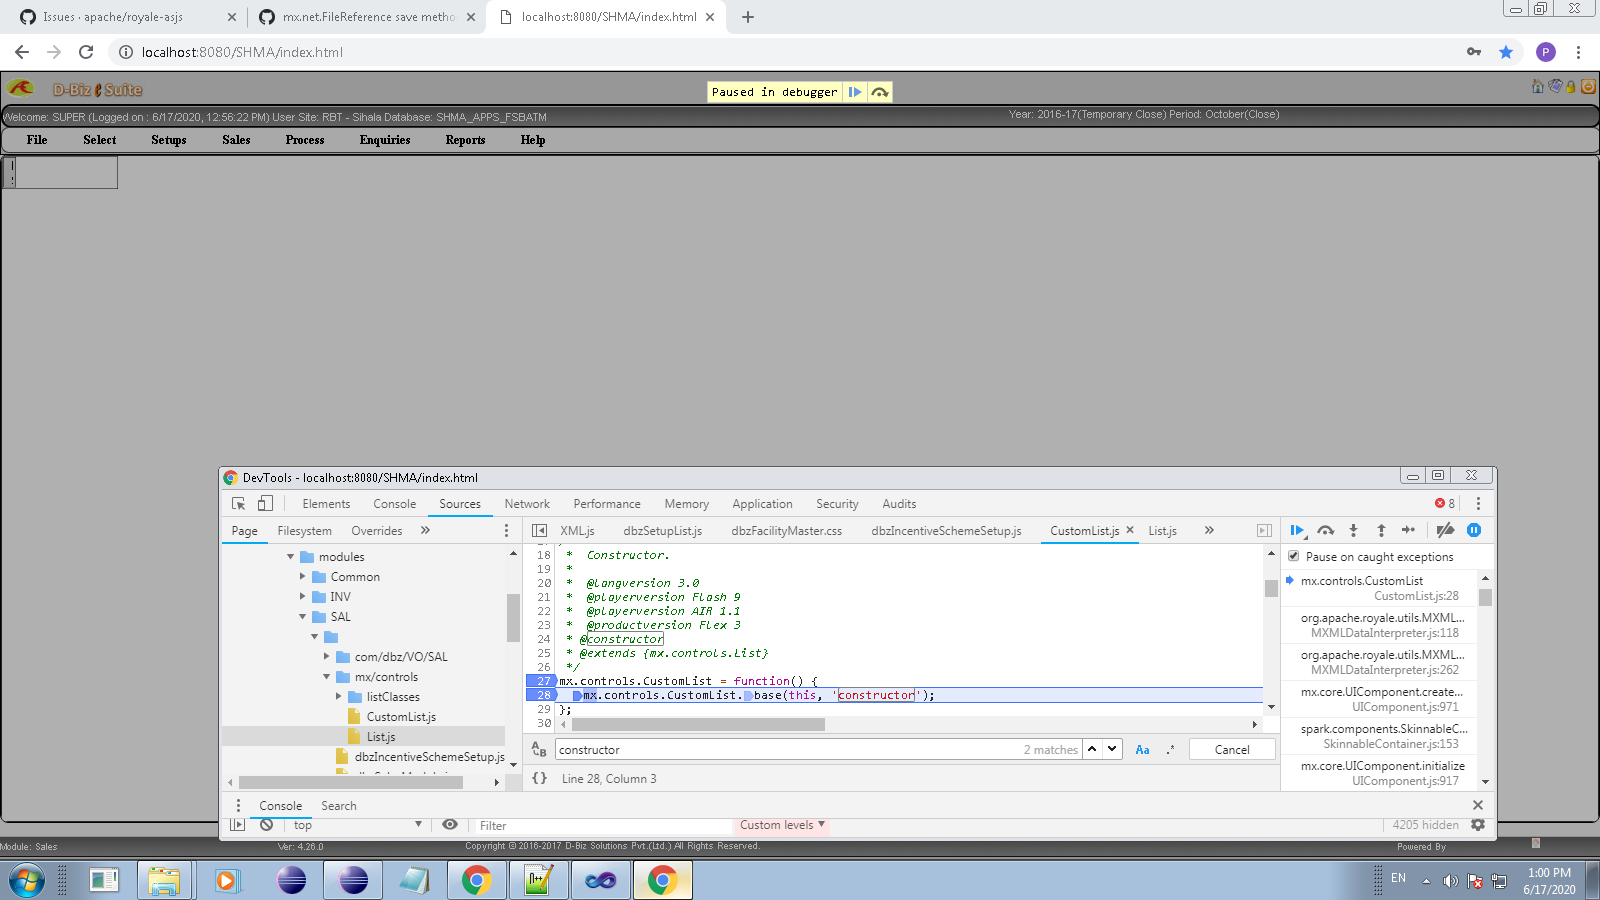This screenshot has height=900, width=1600.
Task: Pretty-print the source with braces icon
Action: click(x=540, y=778)
